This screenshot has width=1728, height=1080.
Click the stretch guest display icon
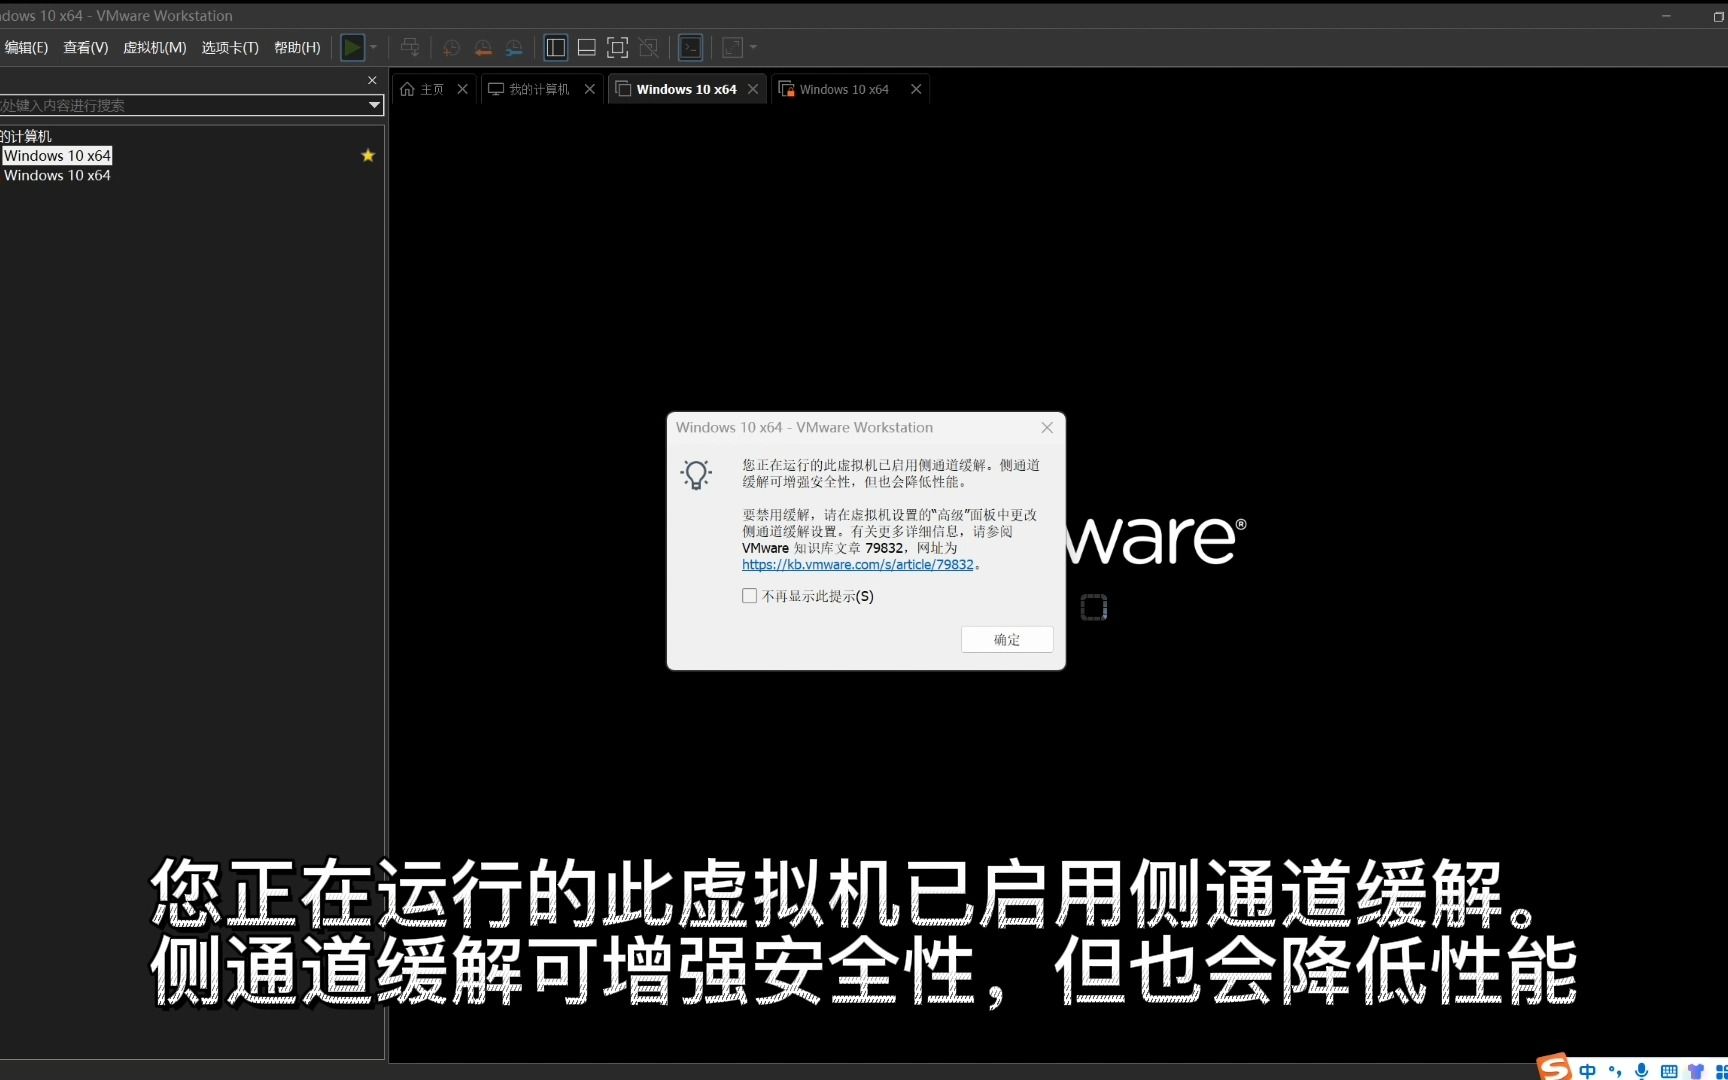pyautogui.click(x=732, y=47)
